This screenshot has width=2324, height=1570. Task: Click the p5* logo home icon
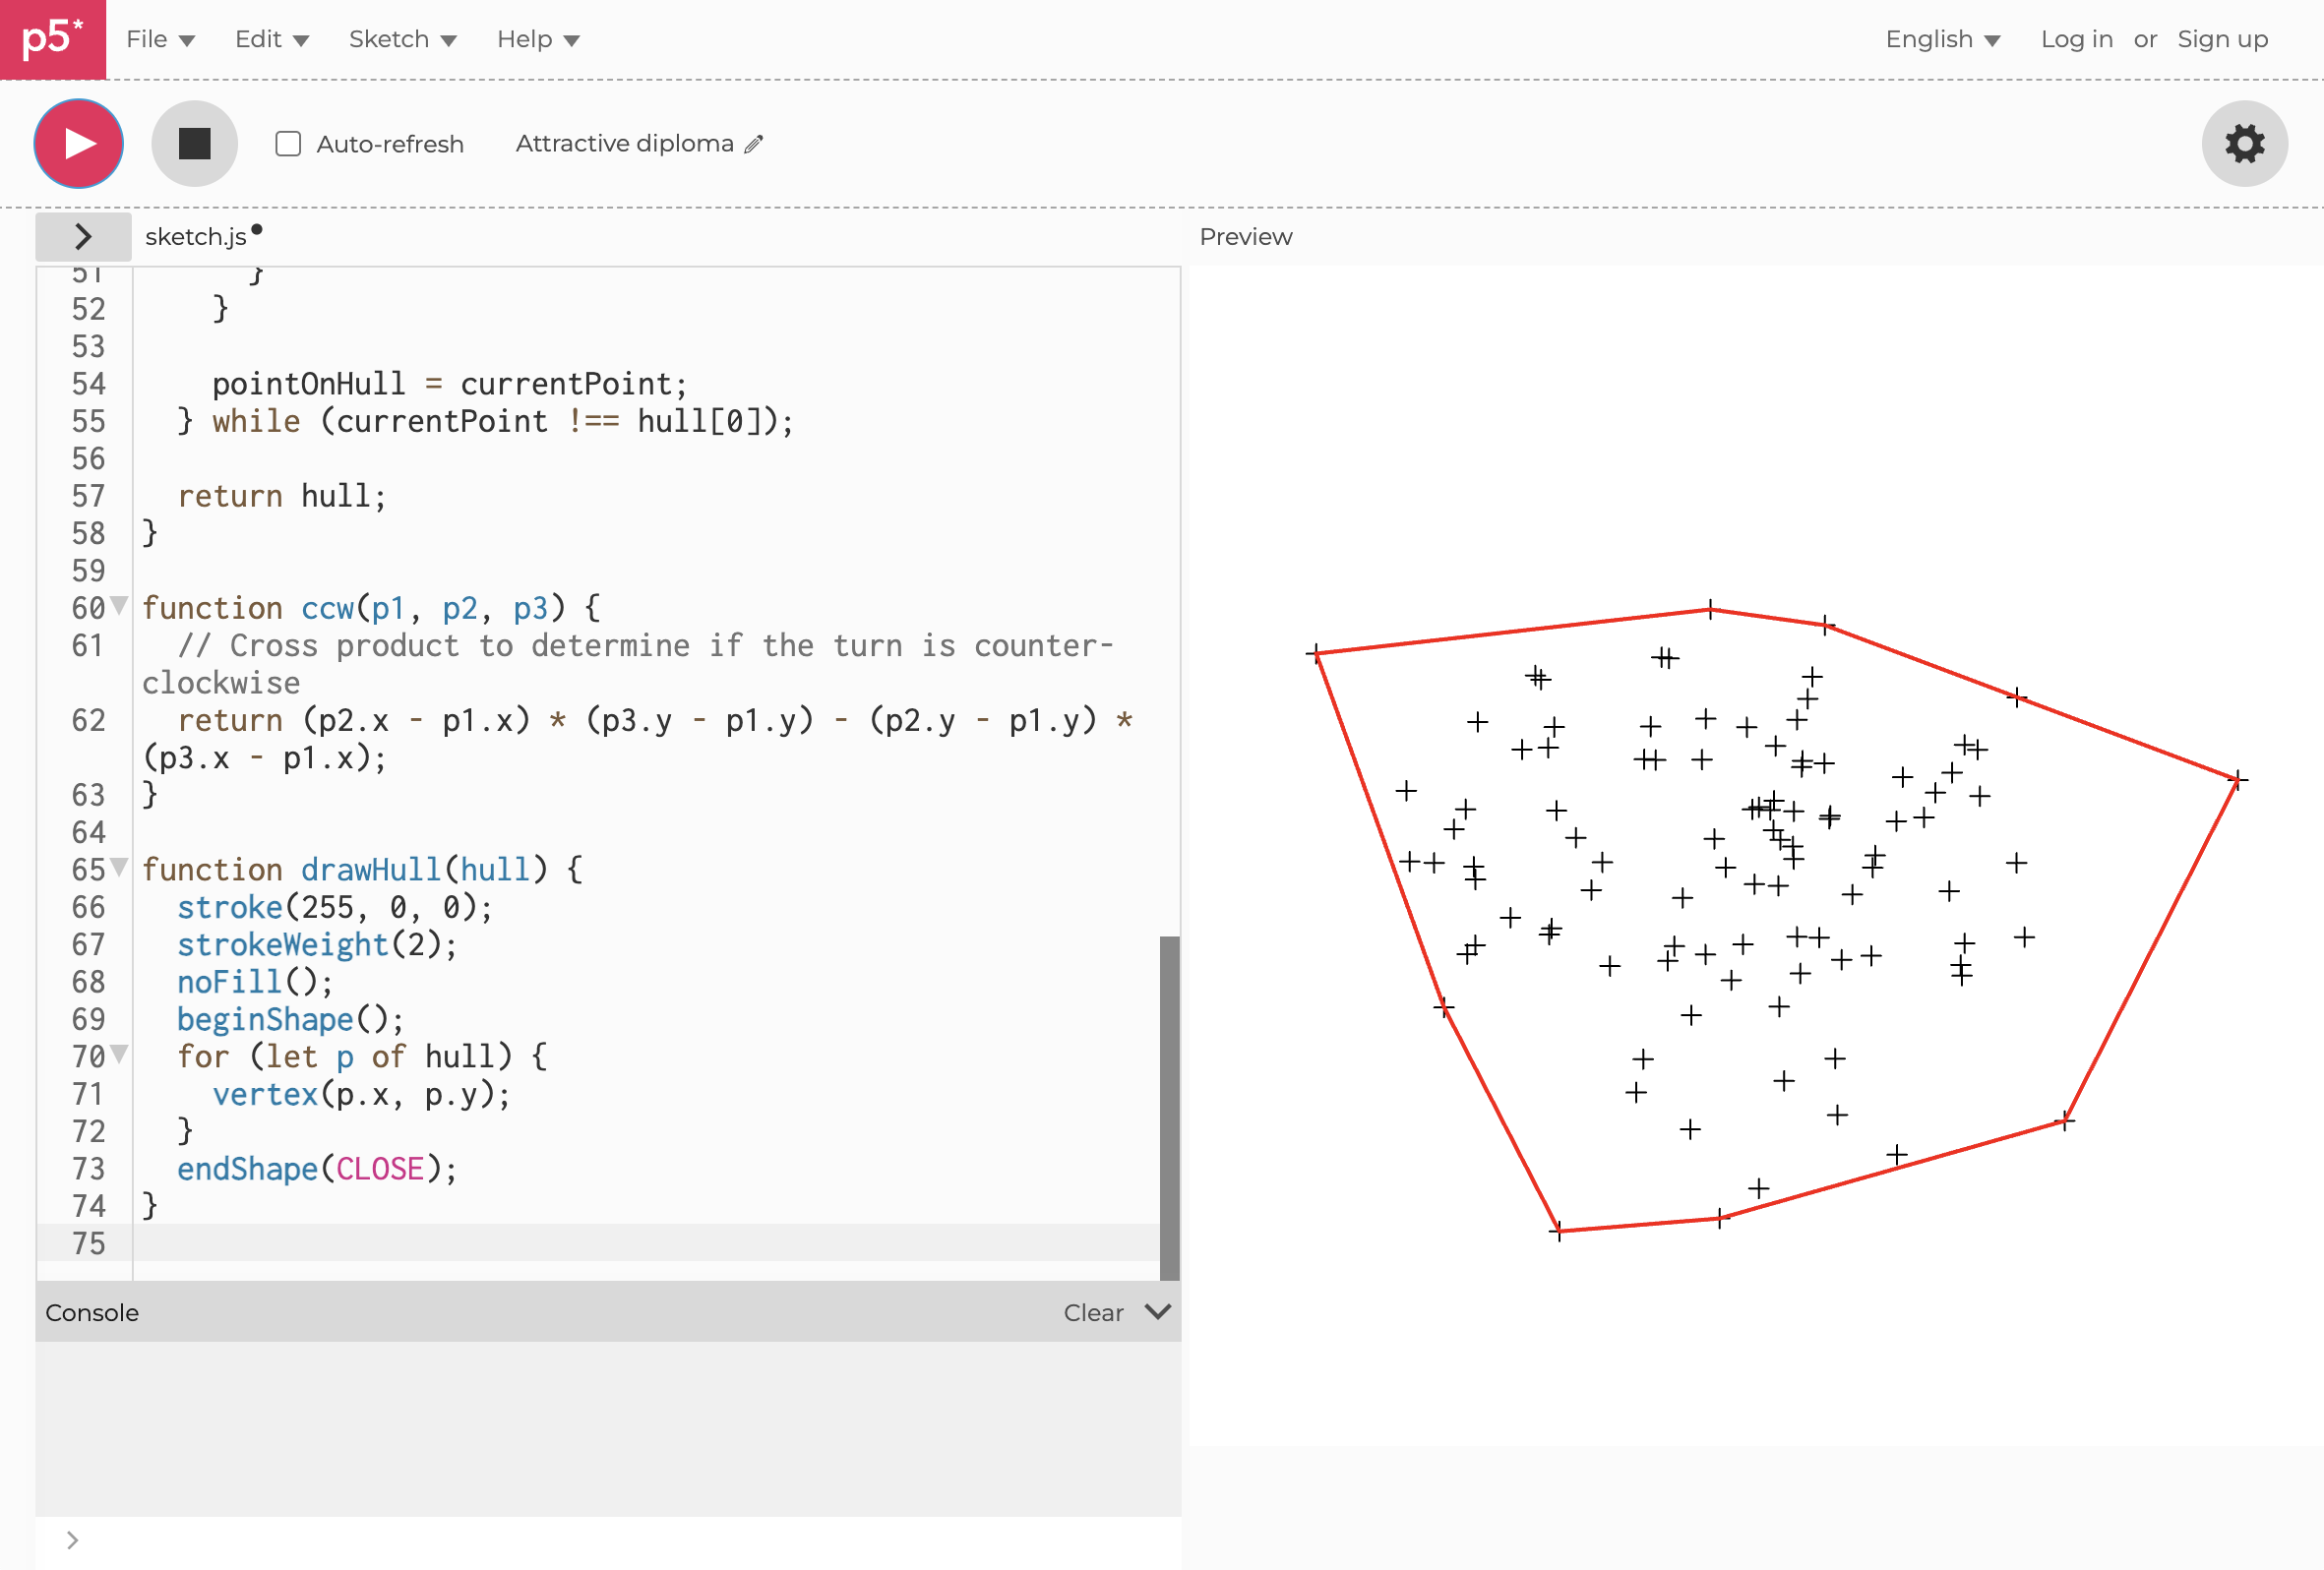point(52,39)
